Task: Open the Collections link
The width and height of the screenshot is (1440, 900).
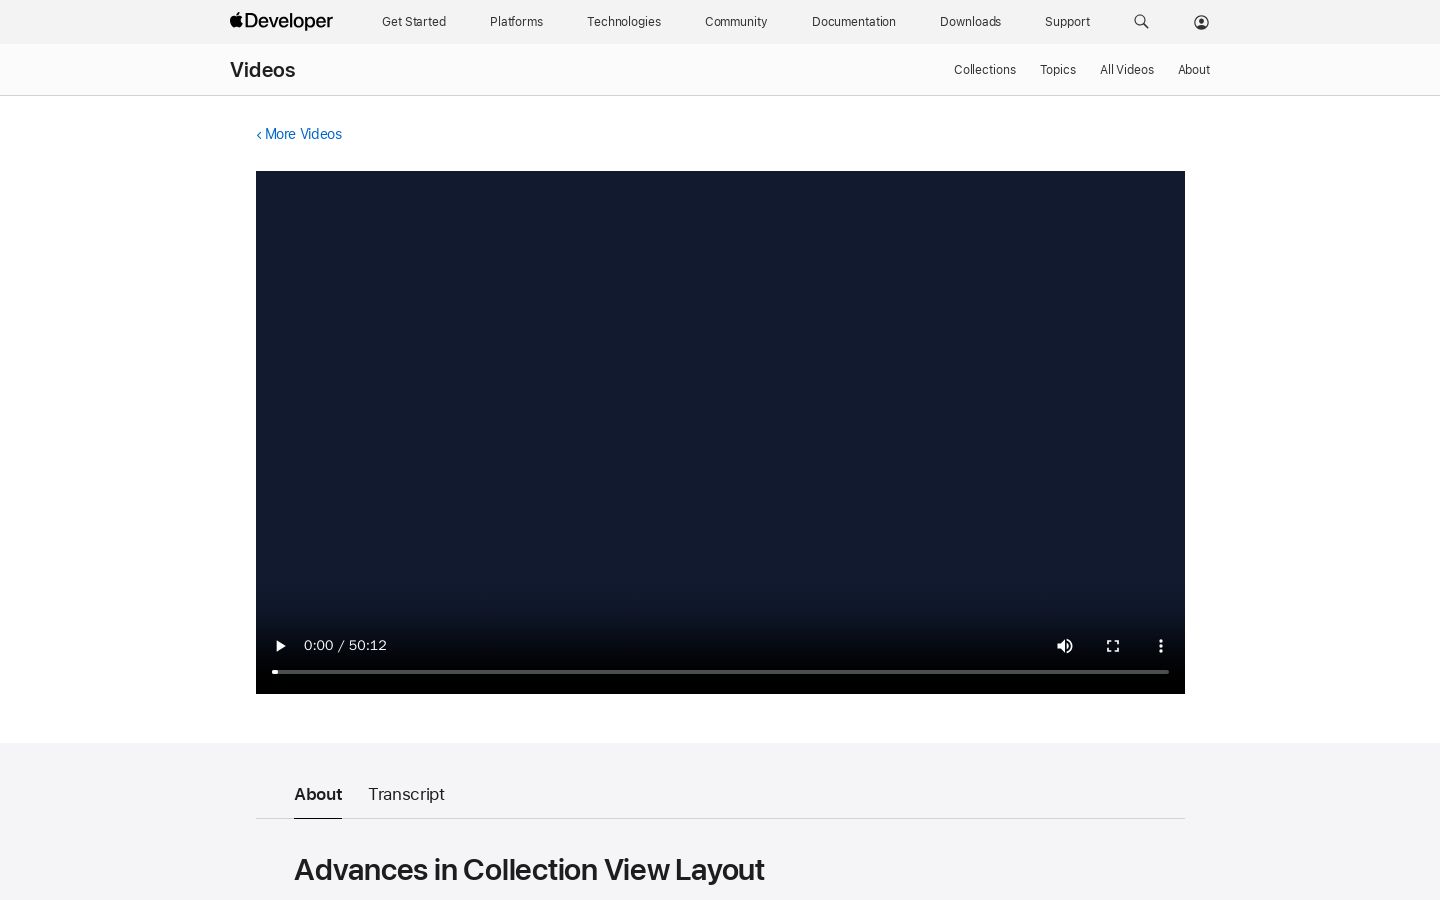Action: [985, 70]
